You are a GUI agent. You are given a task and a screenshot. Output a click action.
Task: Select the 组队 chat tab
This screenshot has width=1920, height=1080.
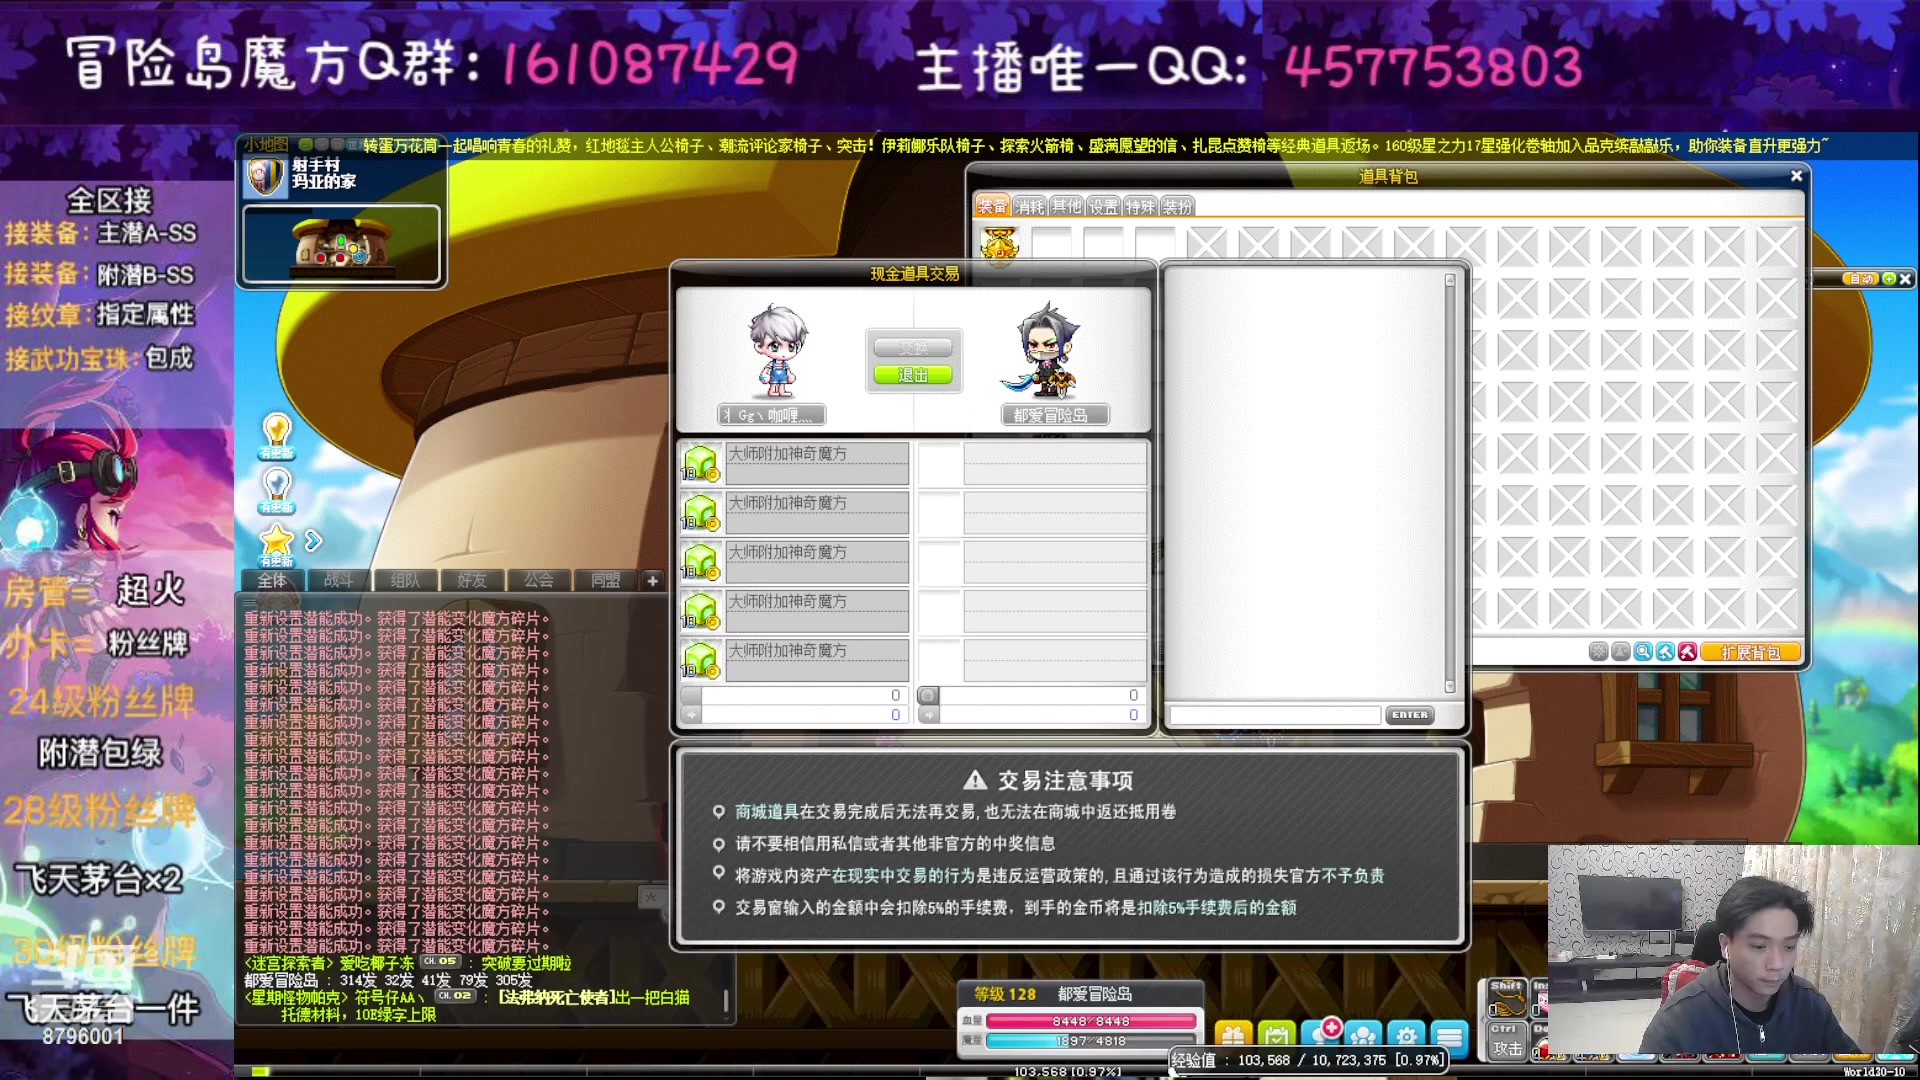405,580
